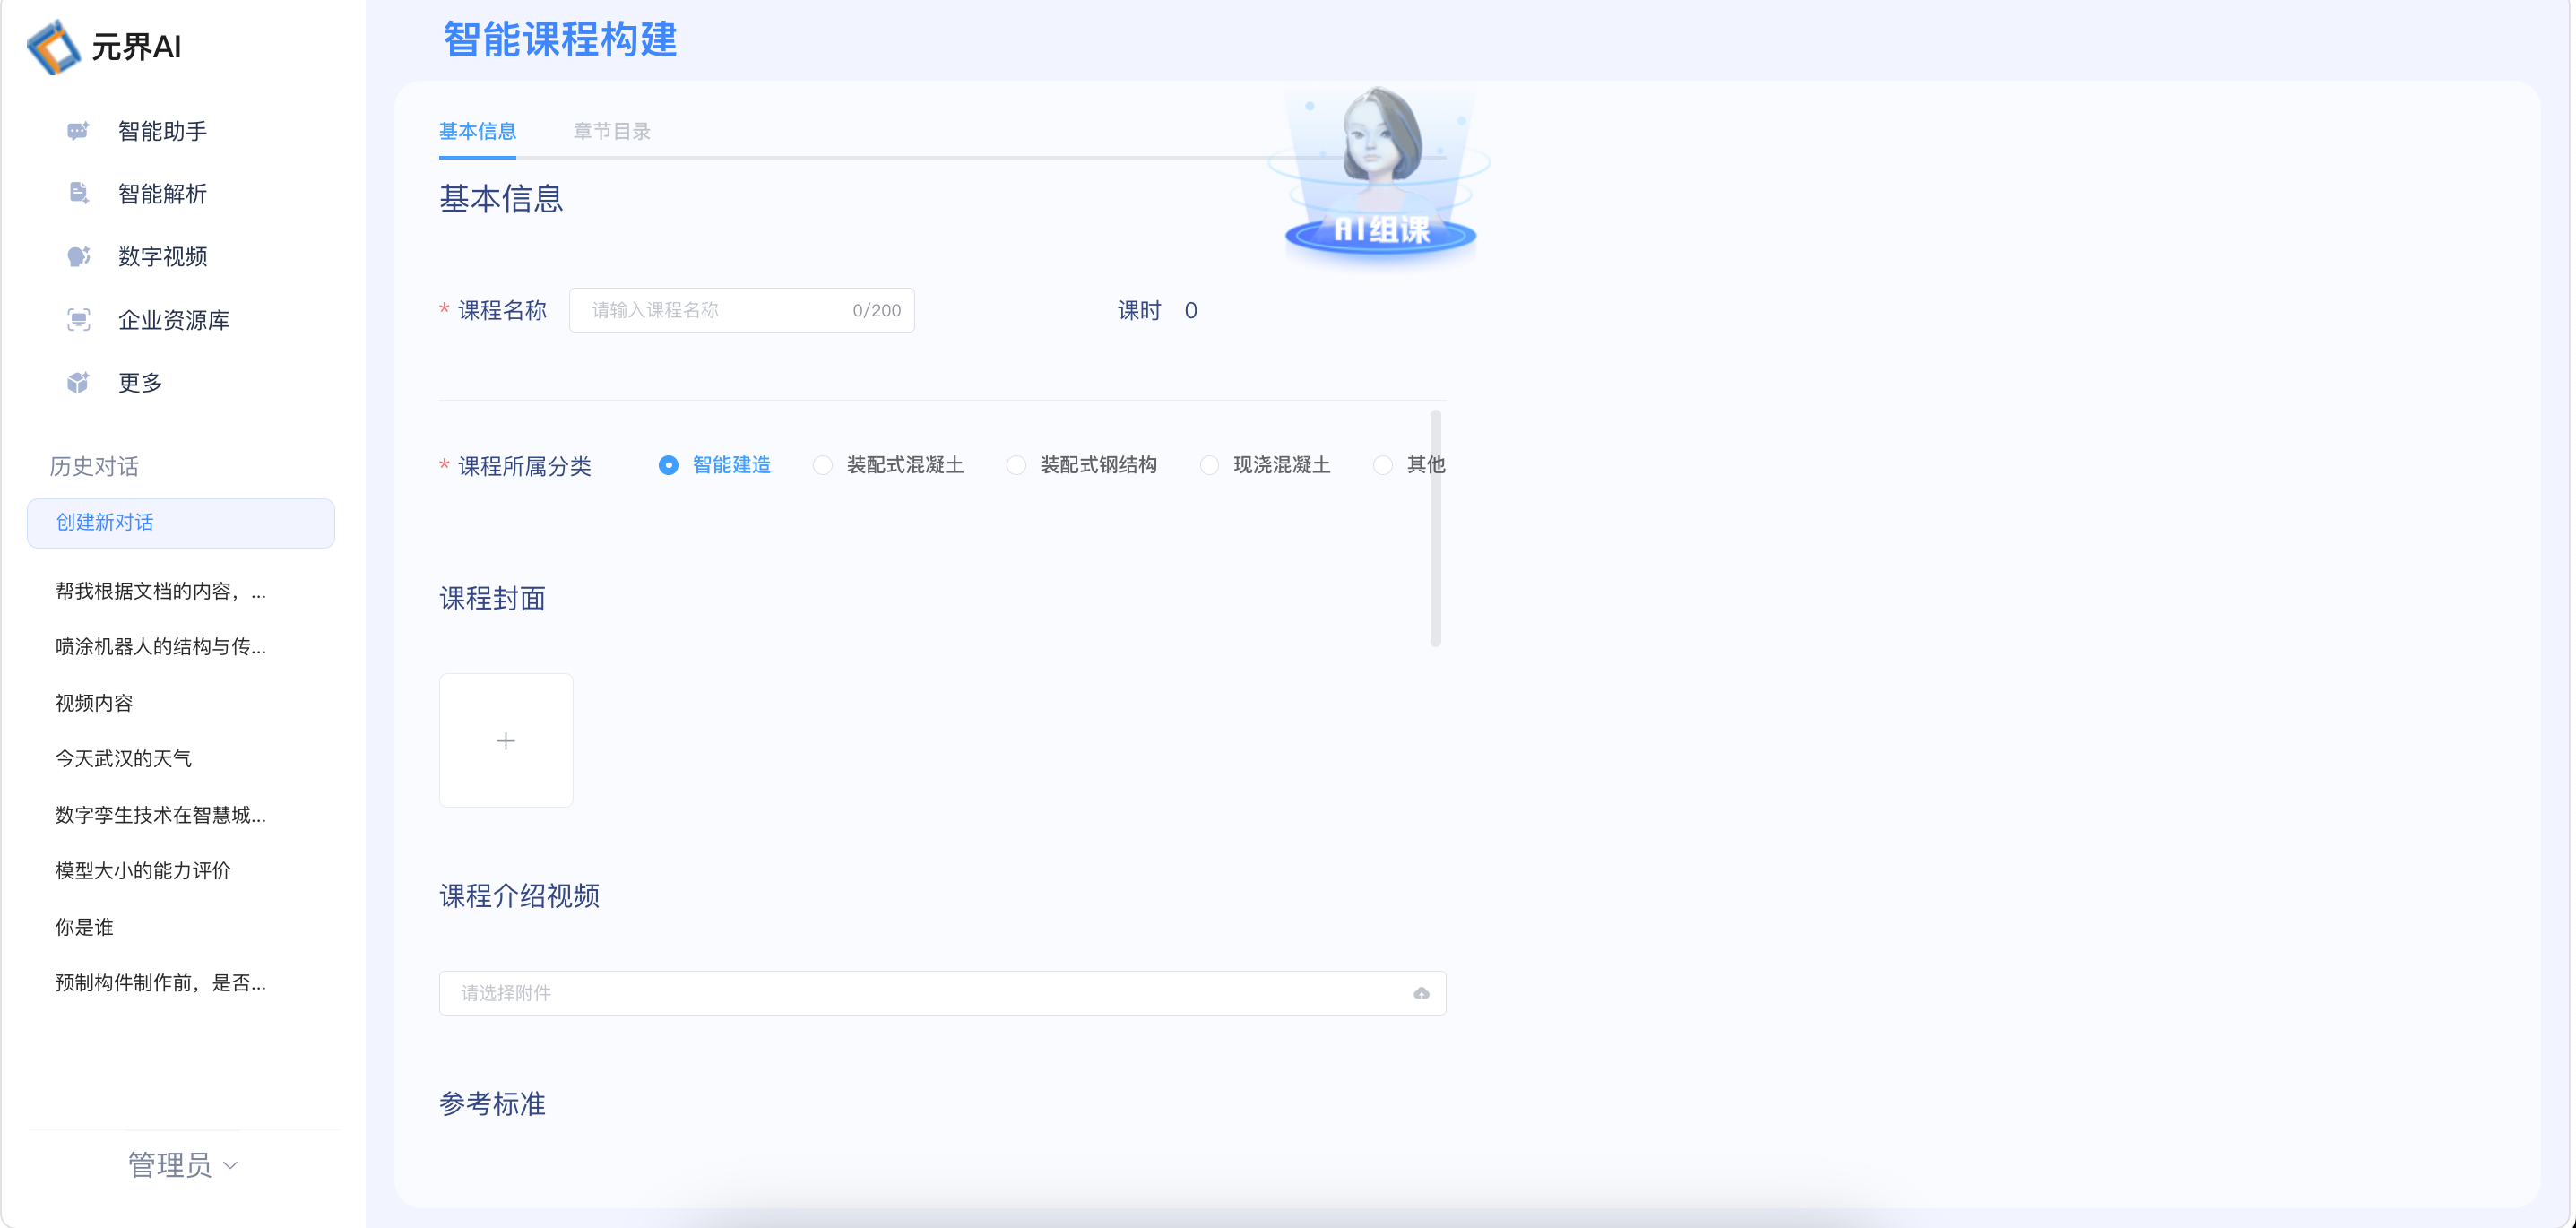
Task: Click the 数字视频 sidebar icon
Action: [x=78, y=257]
